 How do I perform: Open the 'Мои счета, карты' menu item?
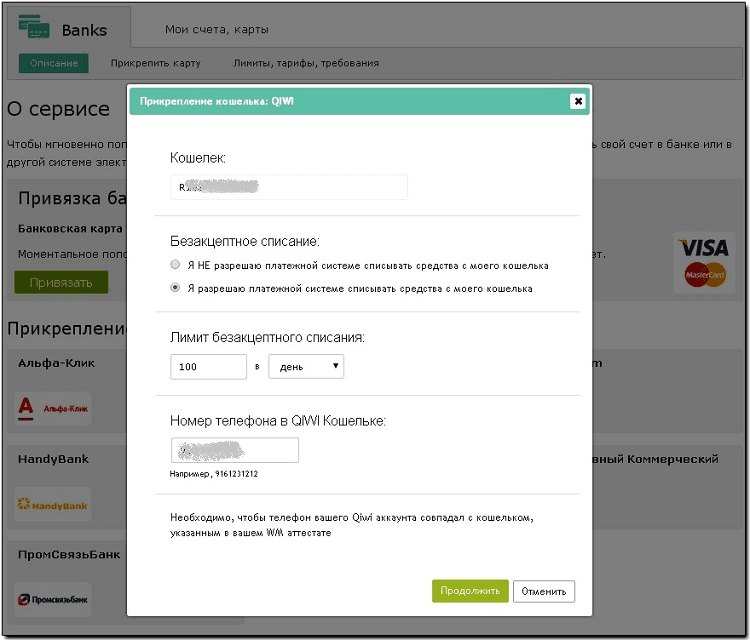[x=217, y=30]
